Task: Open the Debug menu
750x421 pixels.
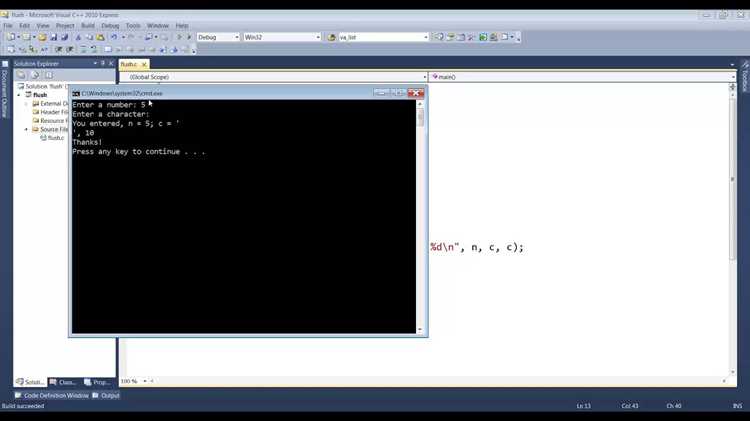Action: [110, 25]
